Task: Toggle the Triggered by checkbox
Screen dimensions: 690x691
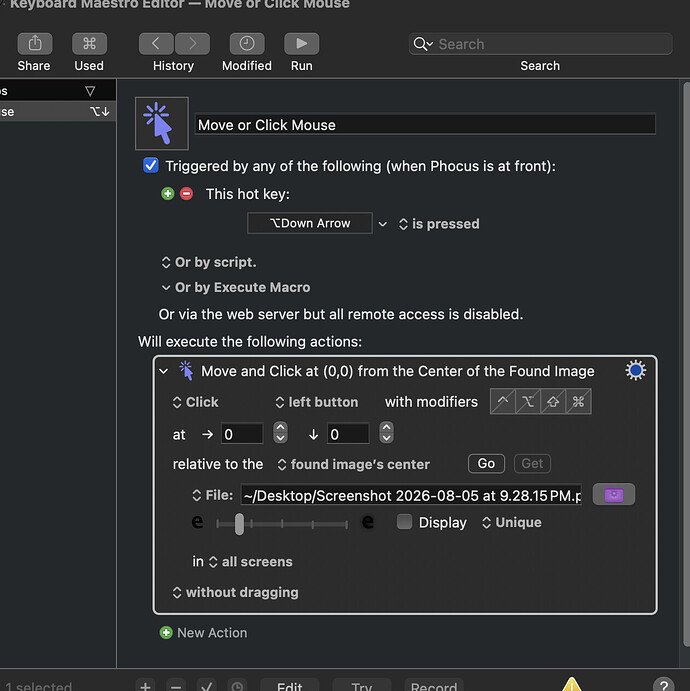Action: coord(151,166)
